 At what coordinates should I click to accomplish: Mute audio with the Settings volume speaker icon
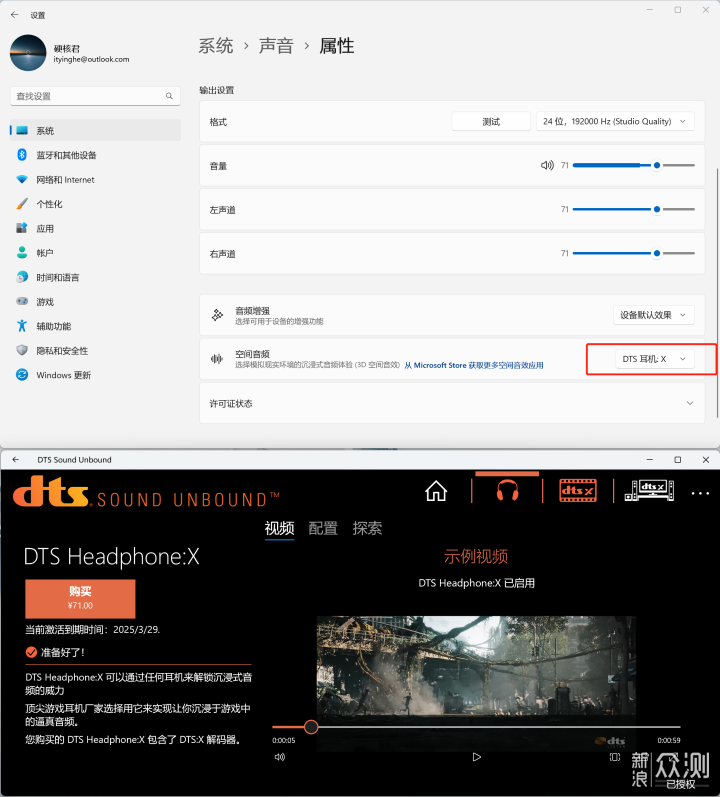pos(547,165)
